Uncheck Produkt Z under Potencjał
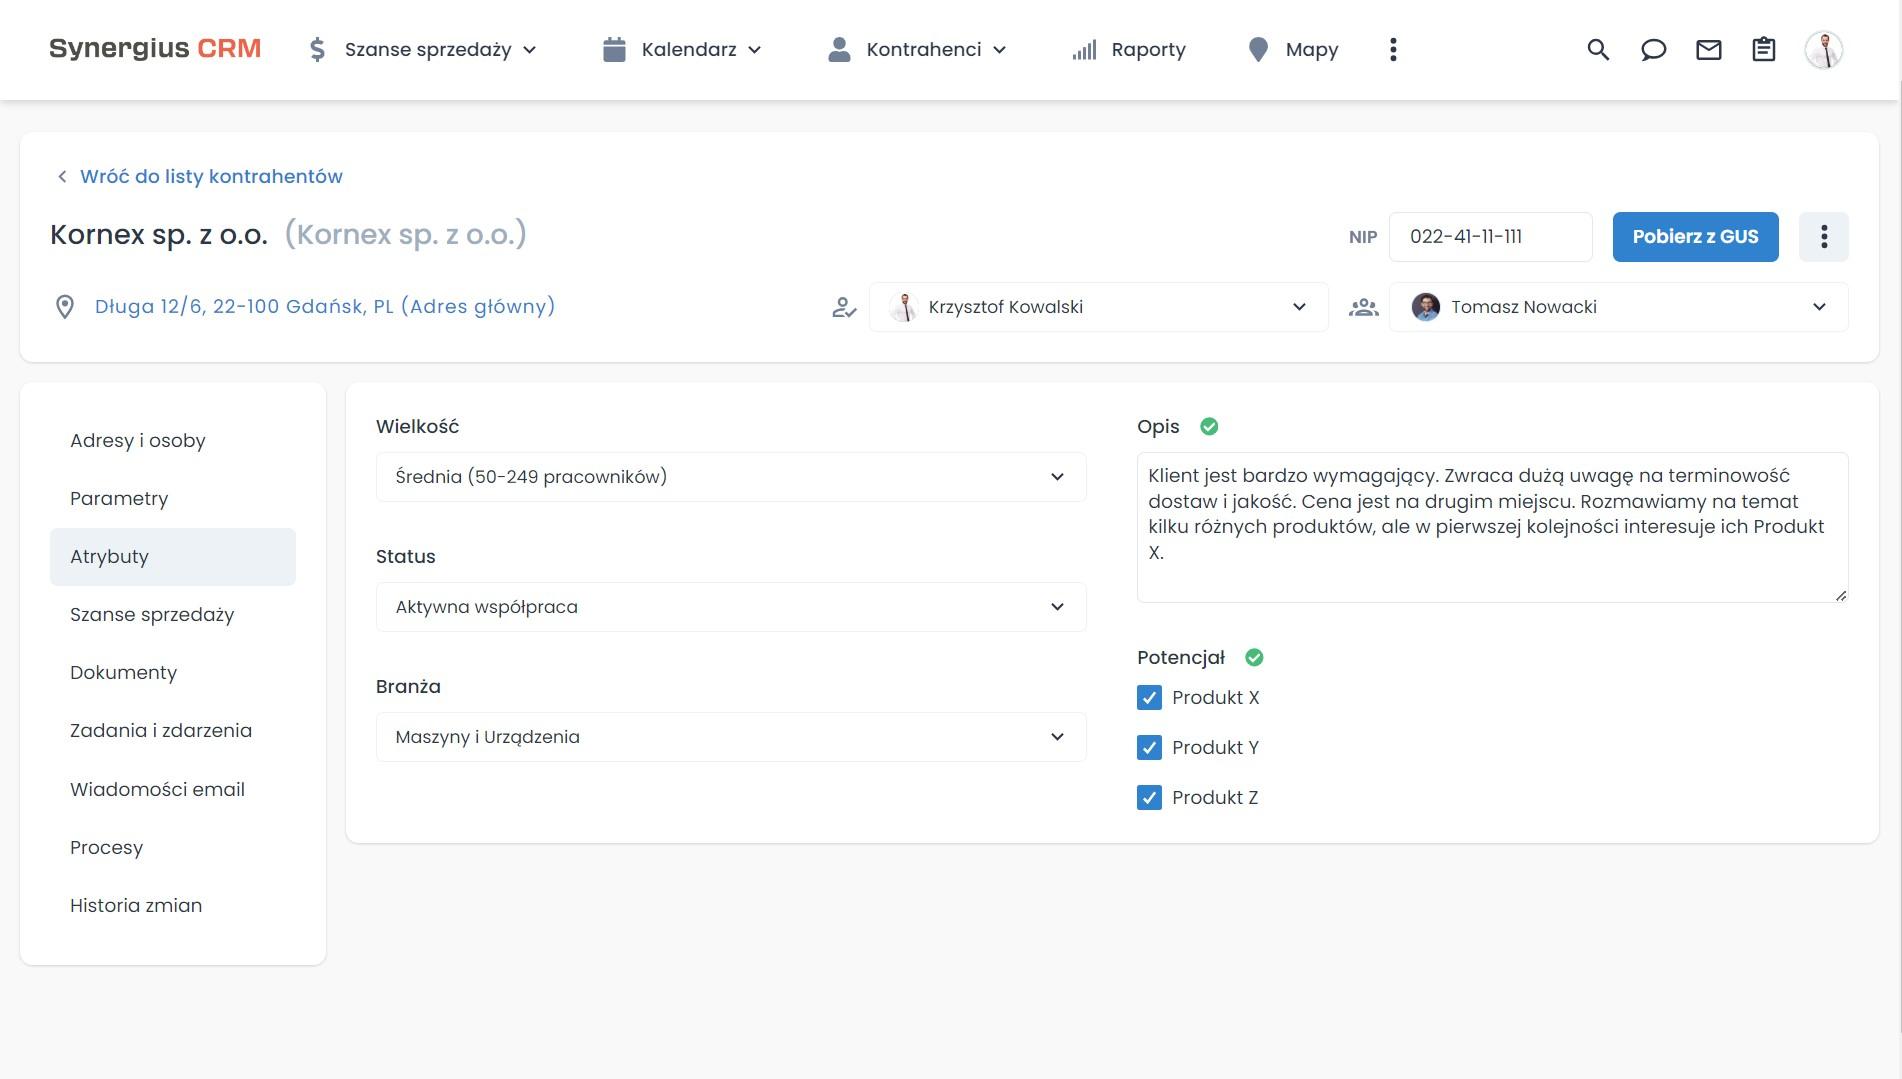The image size is (1902, 1079). pos(1148,797)
